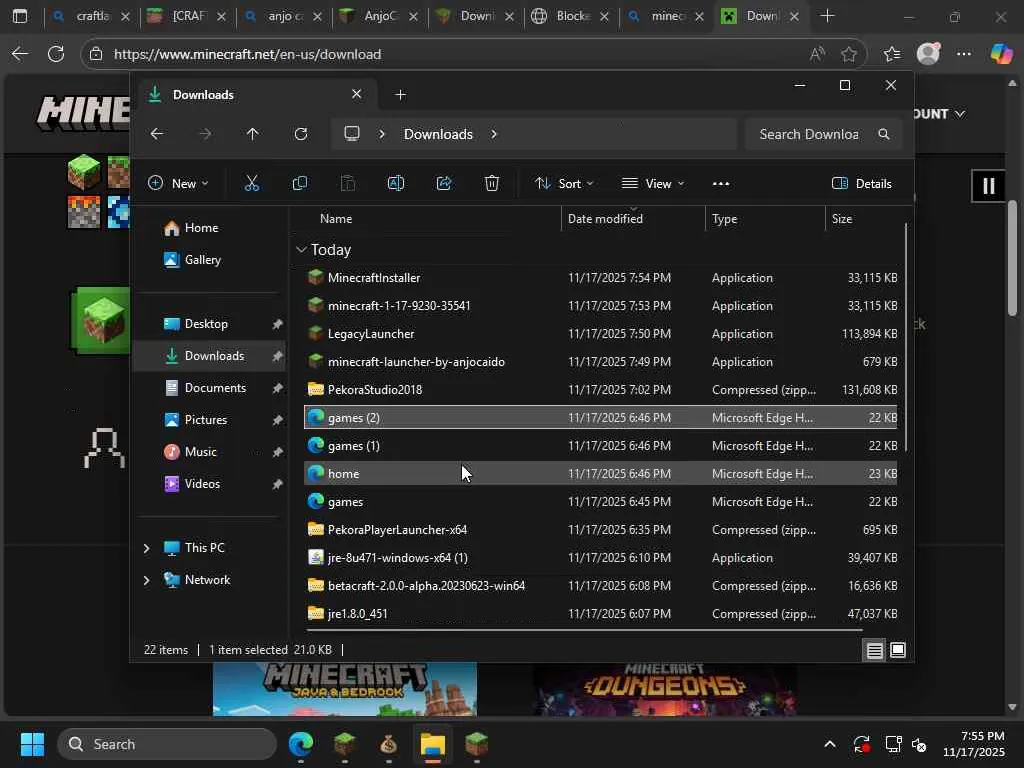
Task: Click the Delete trash icon
Action: pos(492,184)
